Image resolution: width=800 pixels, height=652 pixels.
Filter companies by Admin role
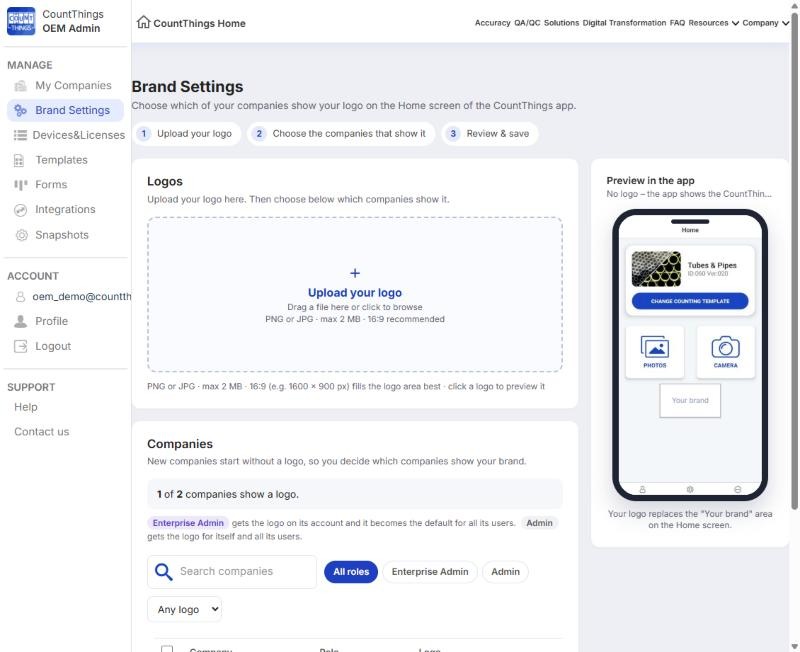(505, 572)
